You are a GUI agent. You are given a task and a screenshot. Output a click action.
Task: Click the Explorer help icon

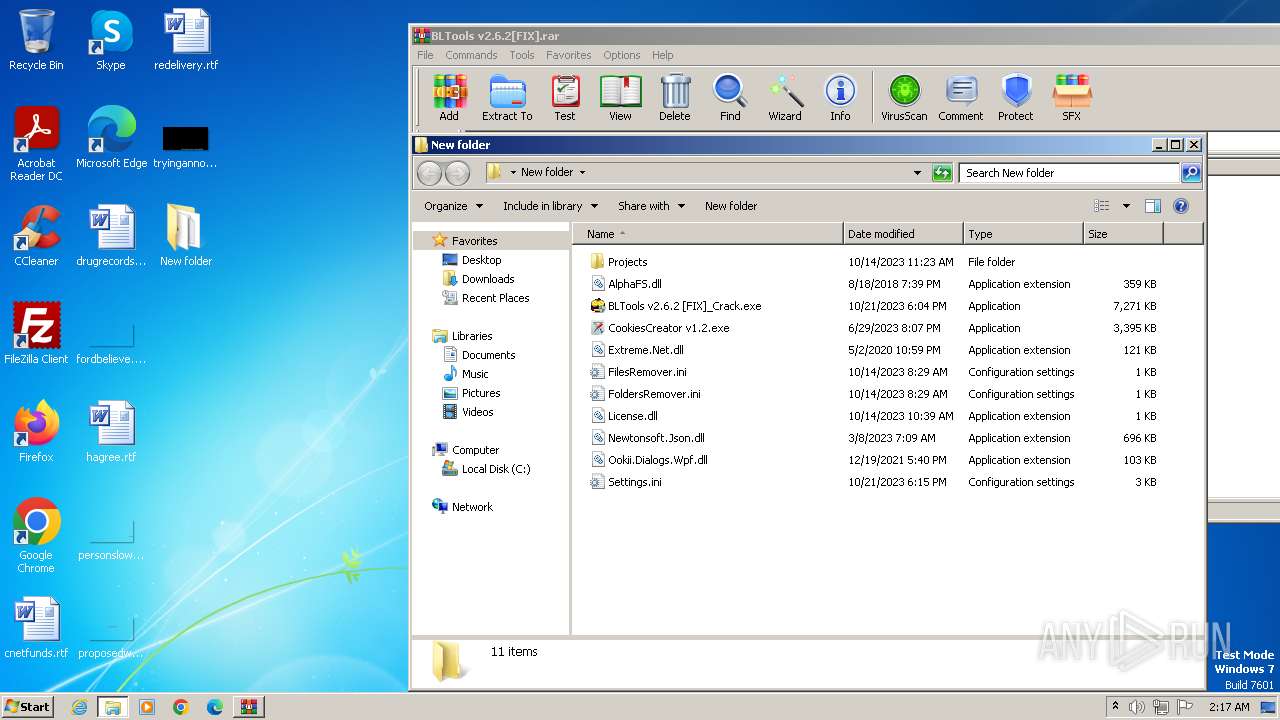pyautogui.click(x=1180, y=206)
